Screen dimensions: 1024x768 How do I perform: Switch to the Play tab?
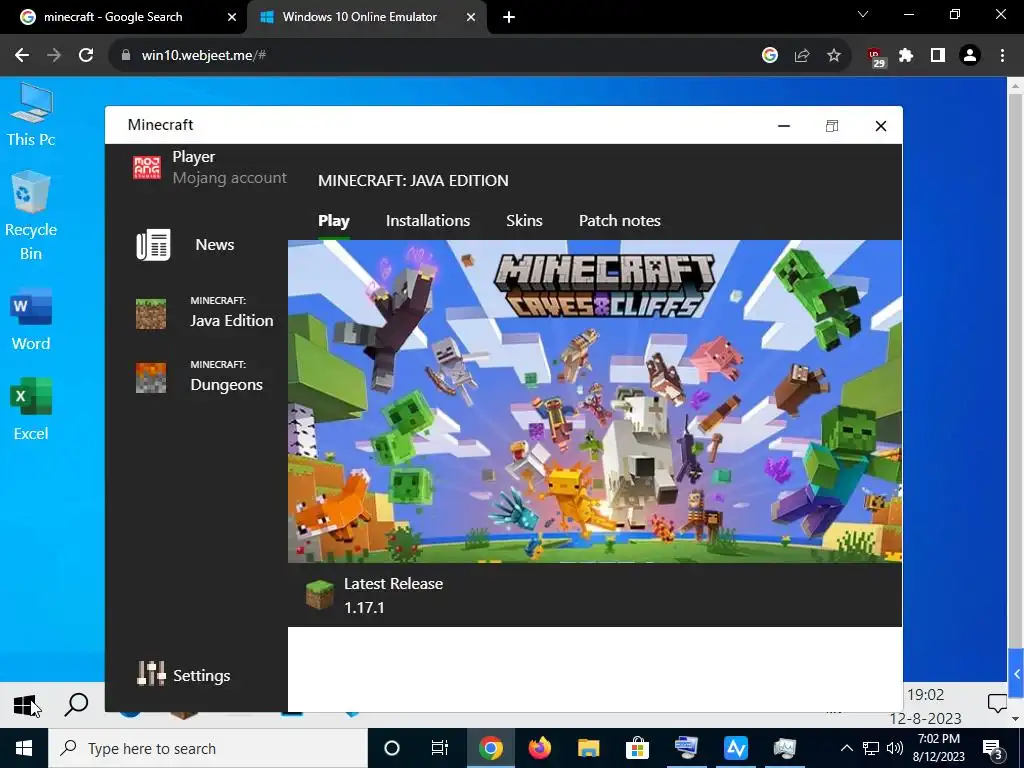point(334,221)
